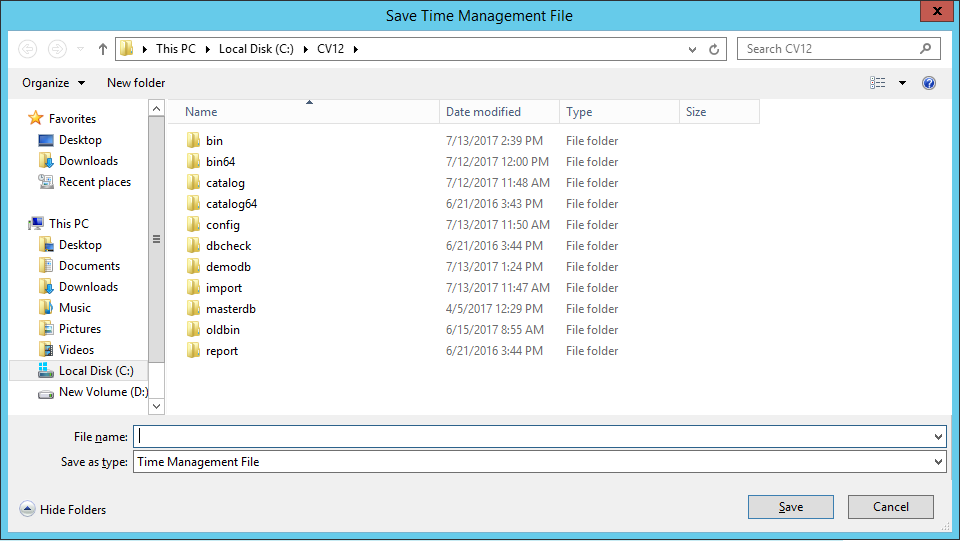
Task: Expand the File name history dropdown
Action: 938,437
